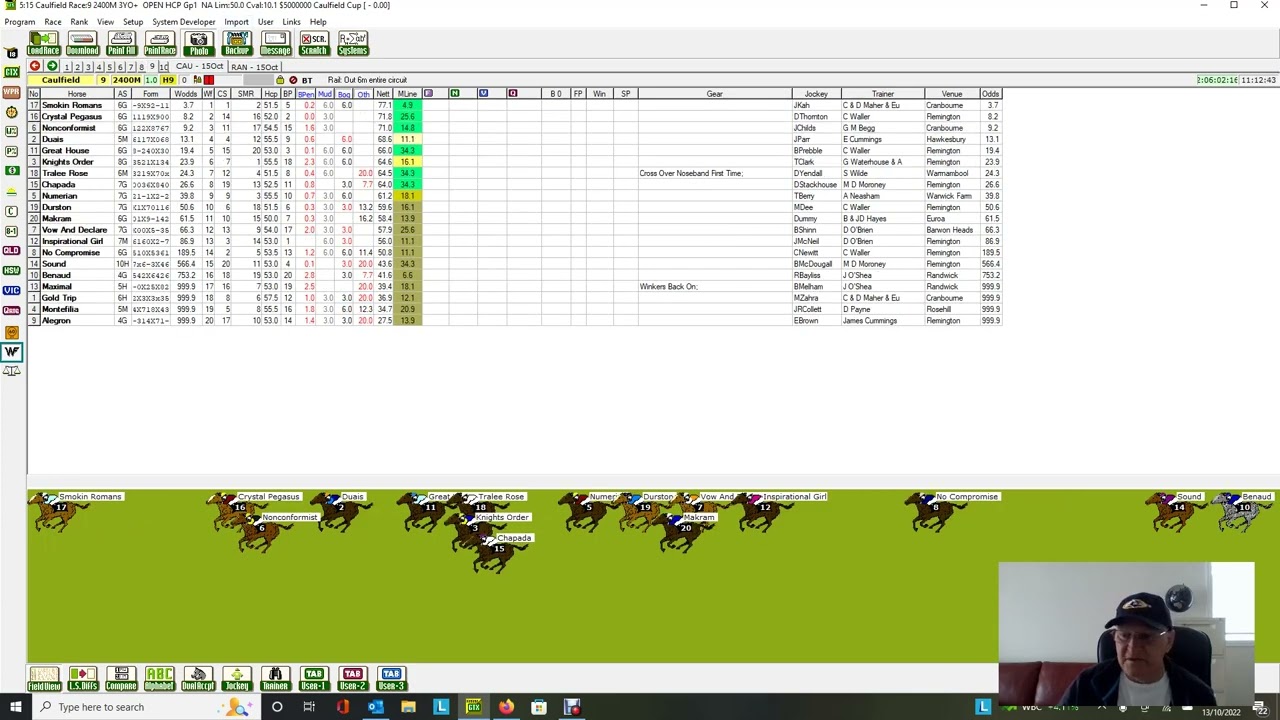Open the Jockey view
1280x720 pixels.
[237, 679]
